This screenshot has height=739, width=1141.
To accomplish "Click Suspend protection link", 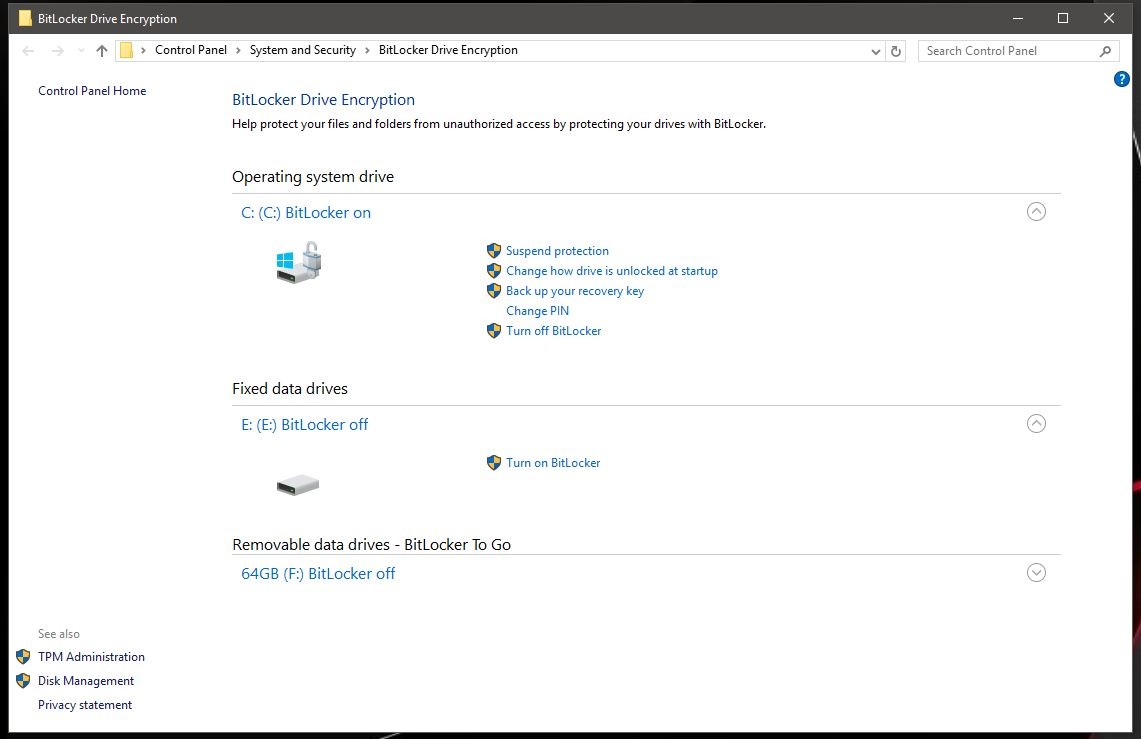I will 557,251.
